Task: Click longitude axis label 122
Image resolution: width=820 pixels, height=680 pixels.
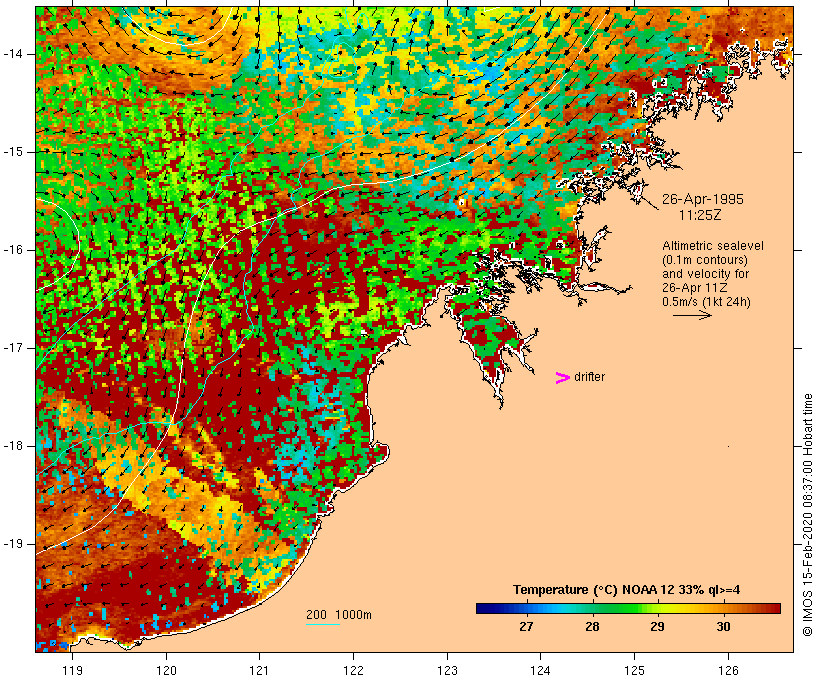Action: (x=354, y=670)
